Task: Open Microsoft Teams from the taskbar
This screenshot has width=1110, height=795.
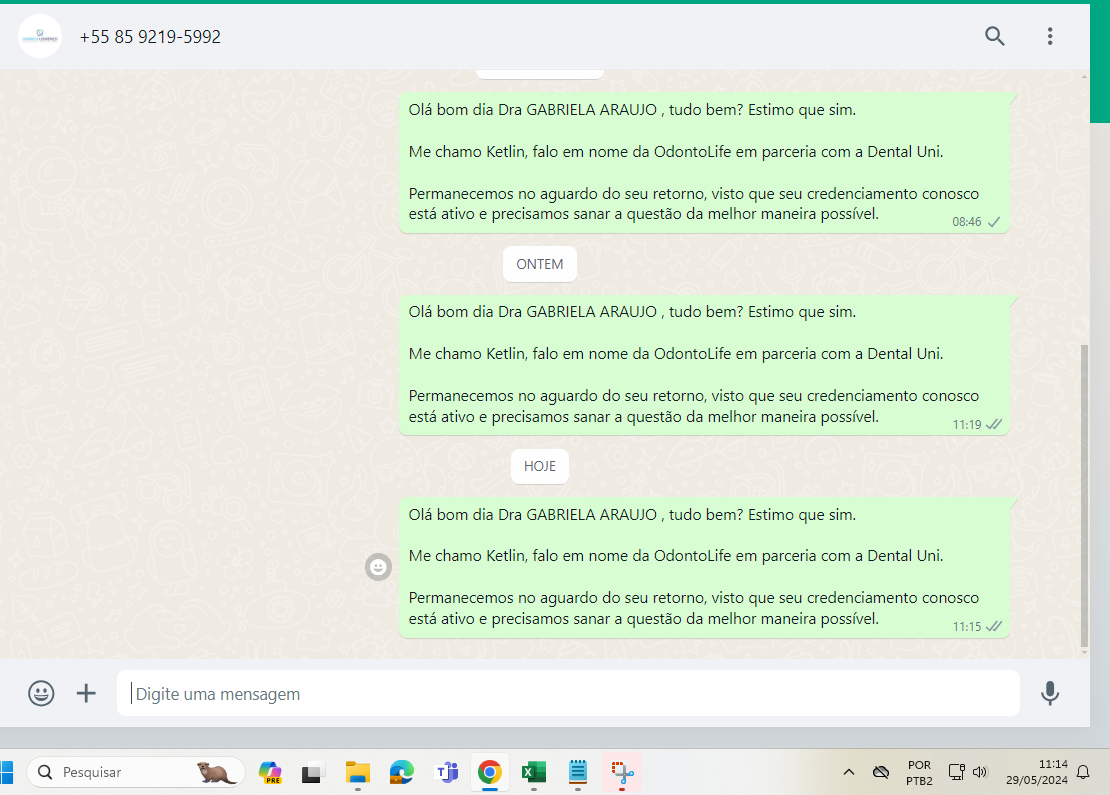Action: pyautogui.click(x=447, y=772)
